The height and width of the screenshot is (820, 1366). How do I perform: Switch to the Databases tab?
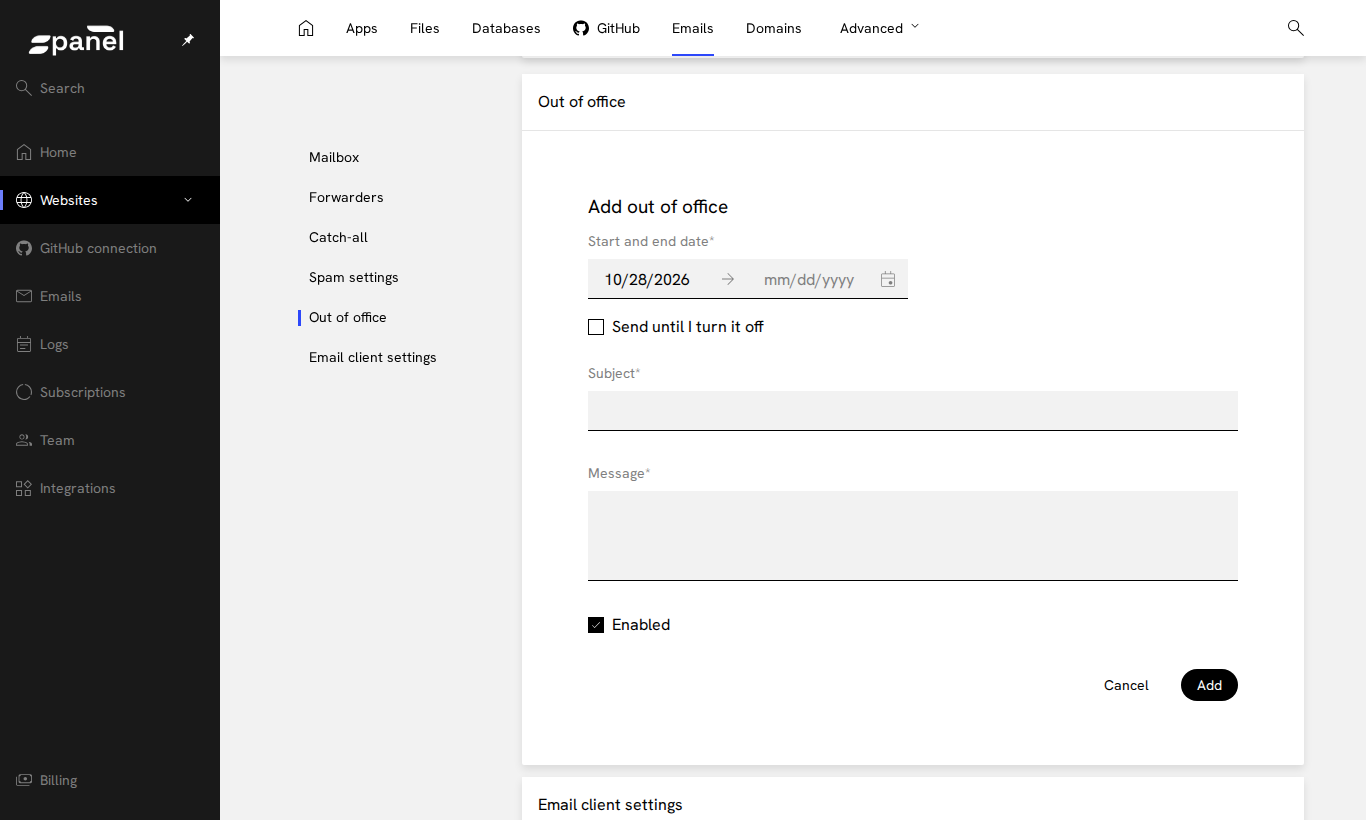[x=506, y=28]
